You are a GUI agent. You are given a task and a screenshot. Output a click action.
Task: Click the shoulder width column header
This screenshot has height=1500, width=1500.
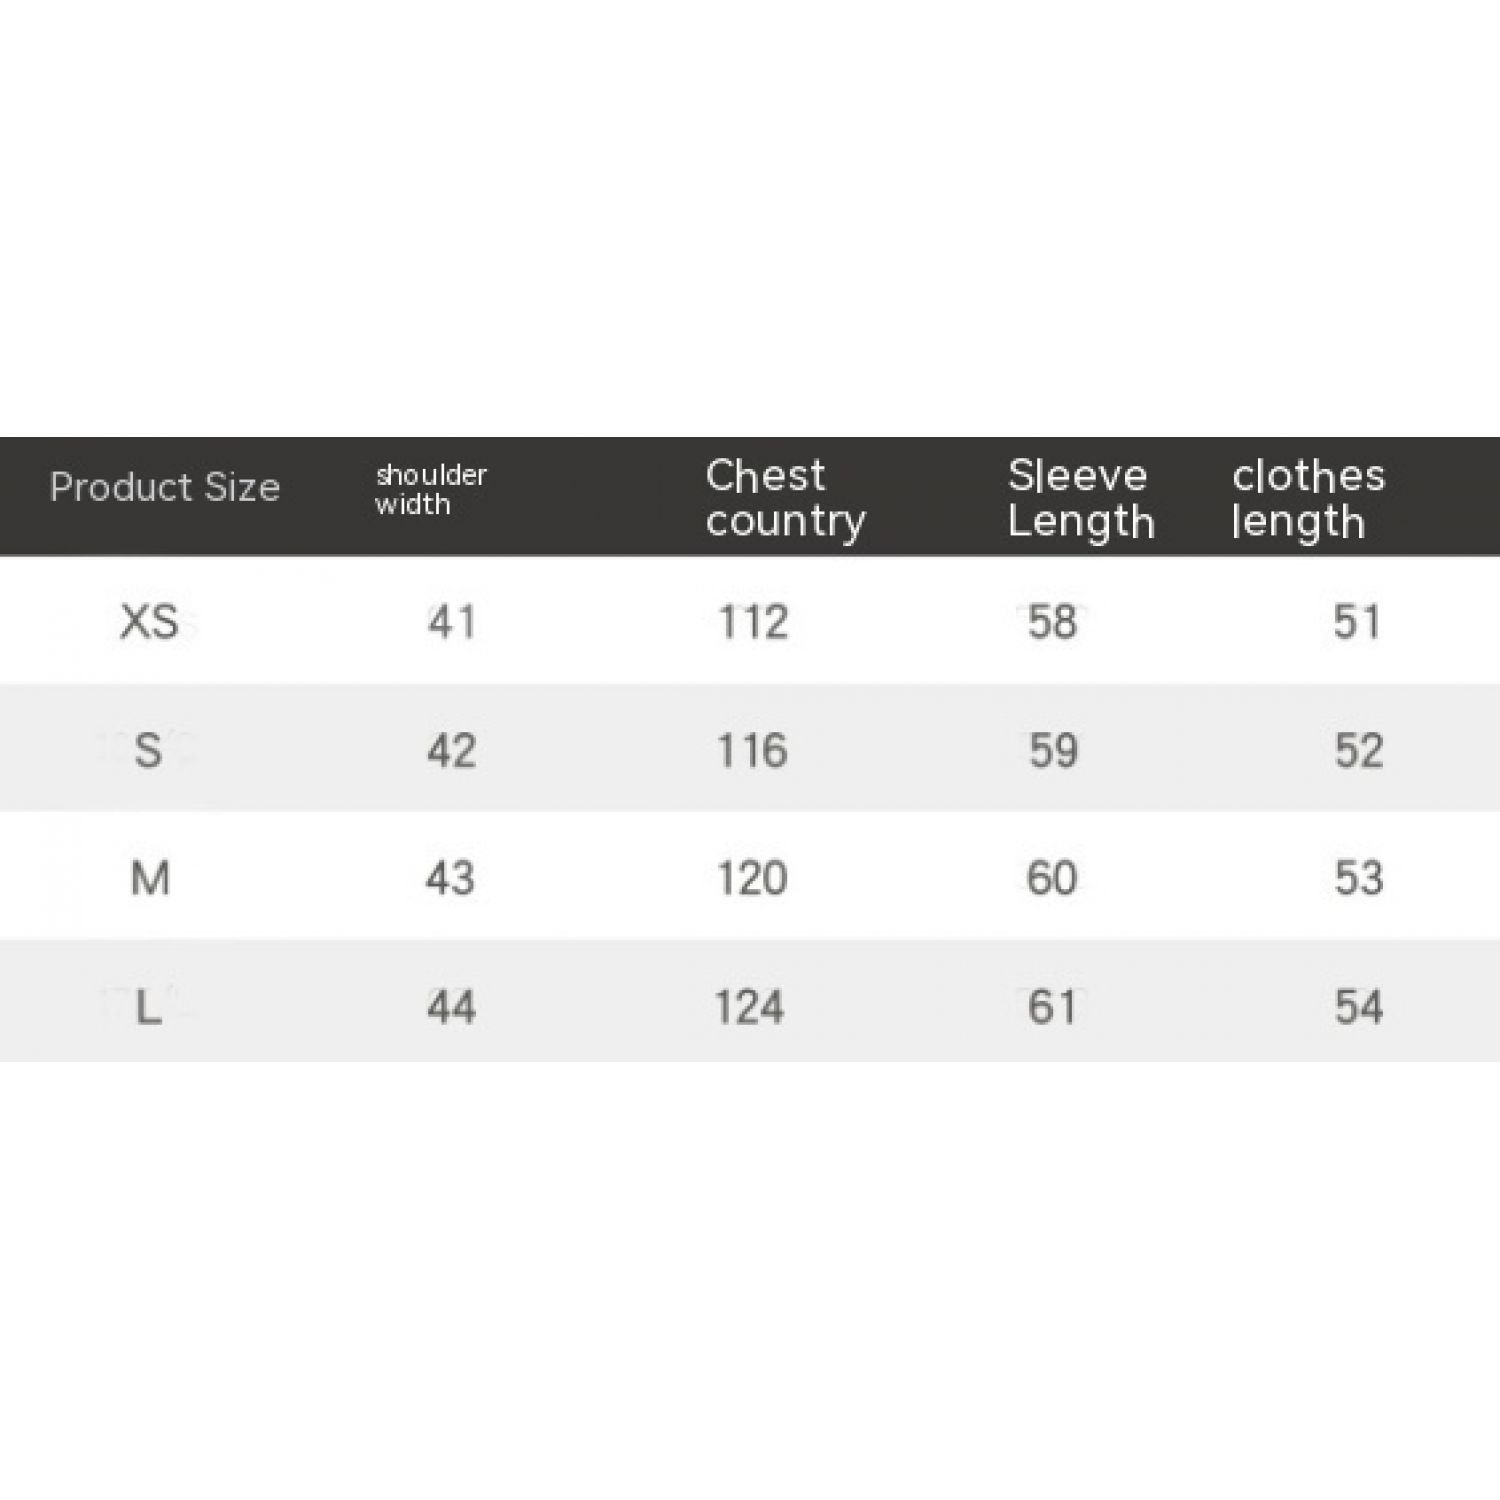pos(431,489)
